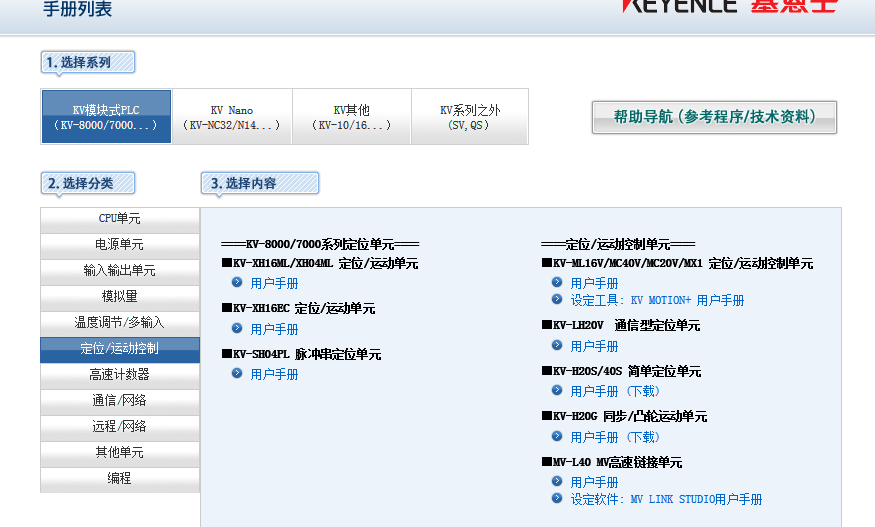
Task: Open the KV系列之外 series tab
Action: coord(469,117)
